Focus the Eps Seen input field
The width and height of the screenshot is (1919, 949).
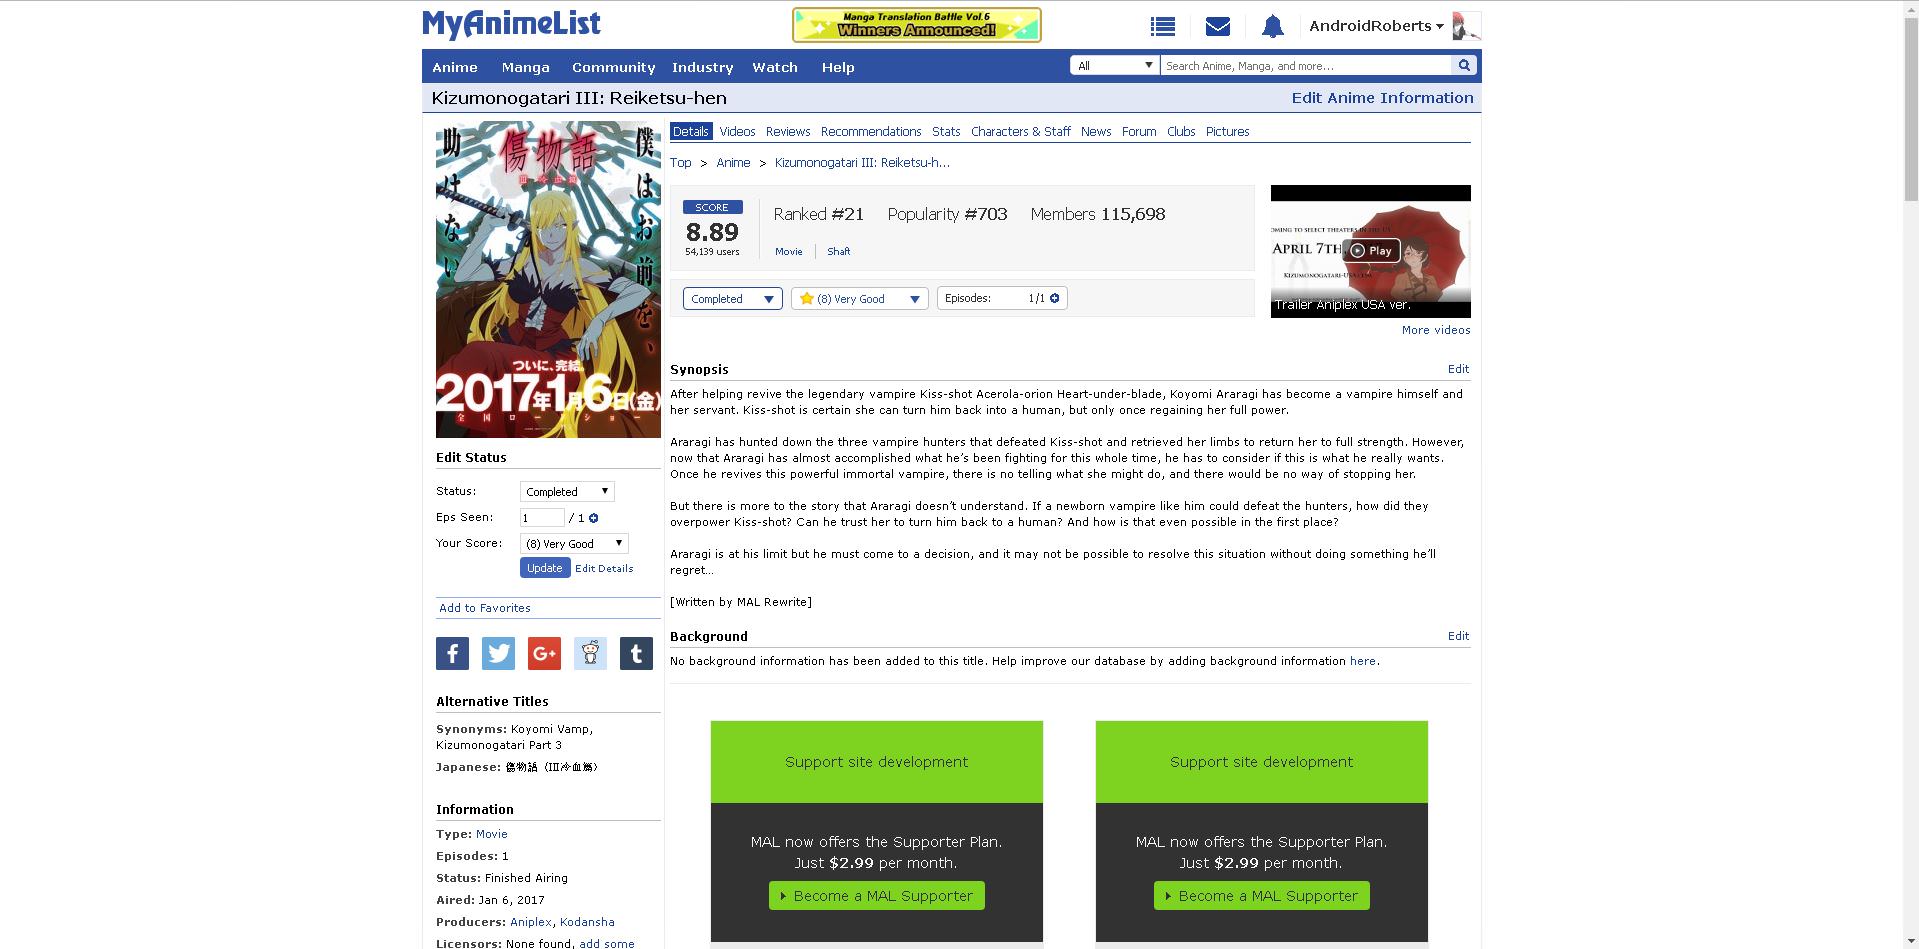[542, 518]
